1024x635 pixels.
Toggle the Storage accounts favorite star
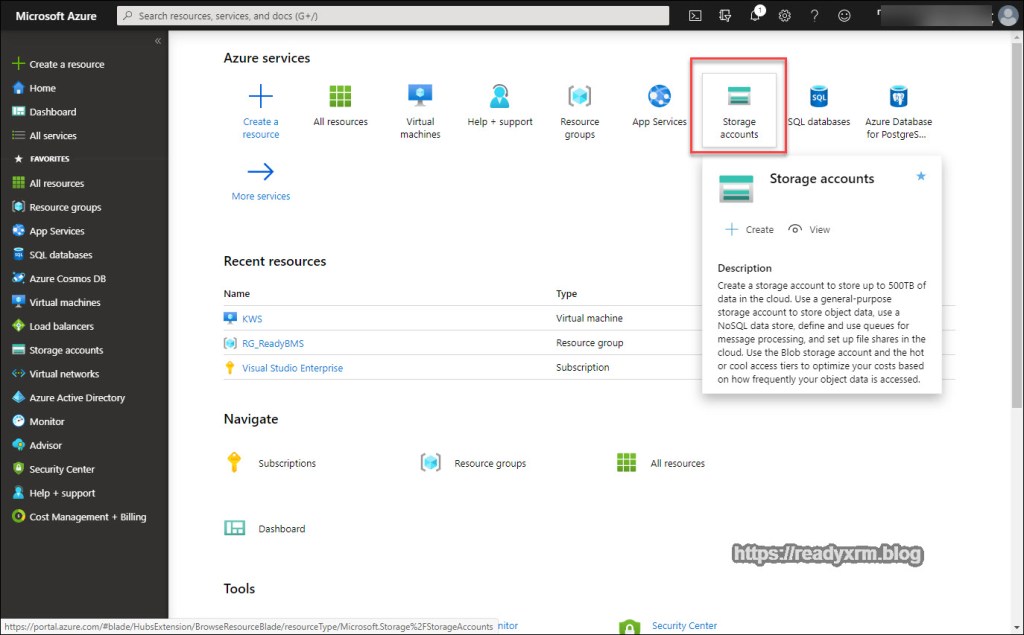921,176
